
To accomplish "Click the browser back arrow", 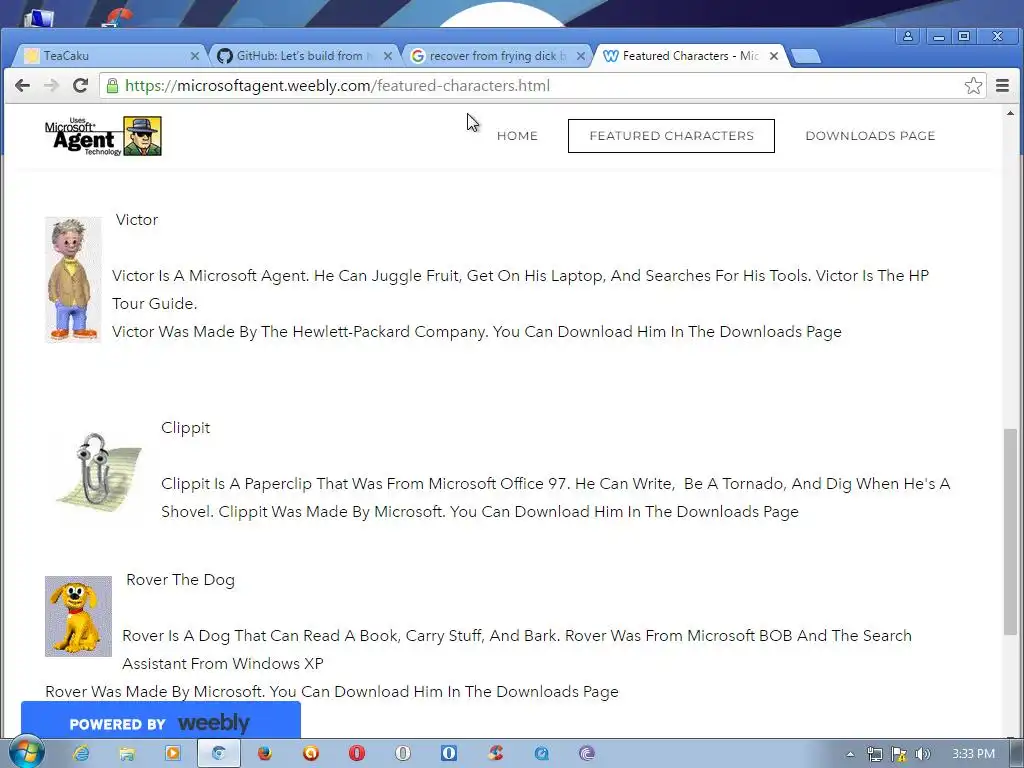I will pos(22,86).
